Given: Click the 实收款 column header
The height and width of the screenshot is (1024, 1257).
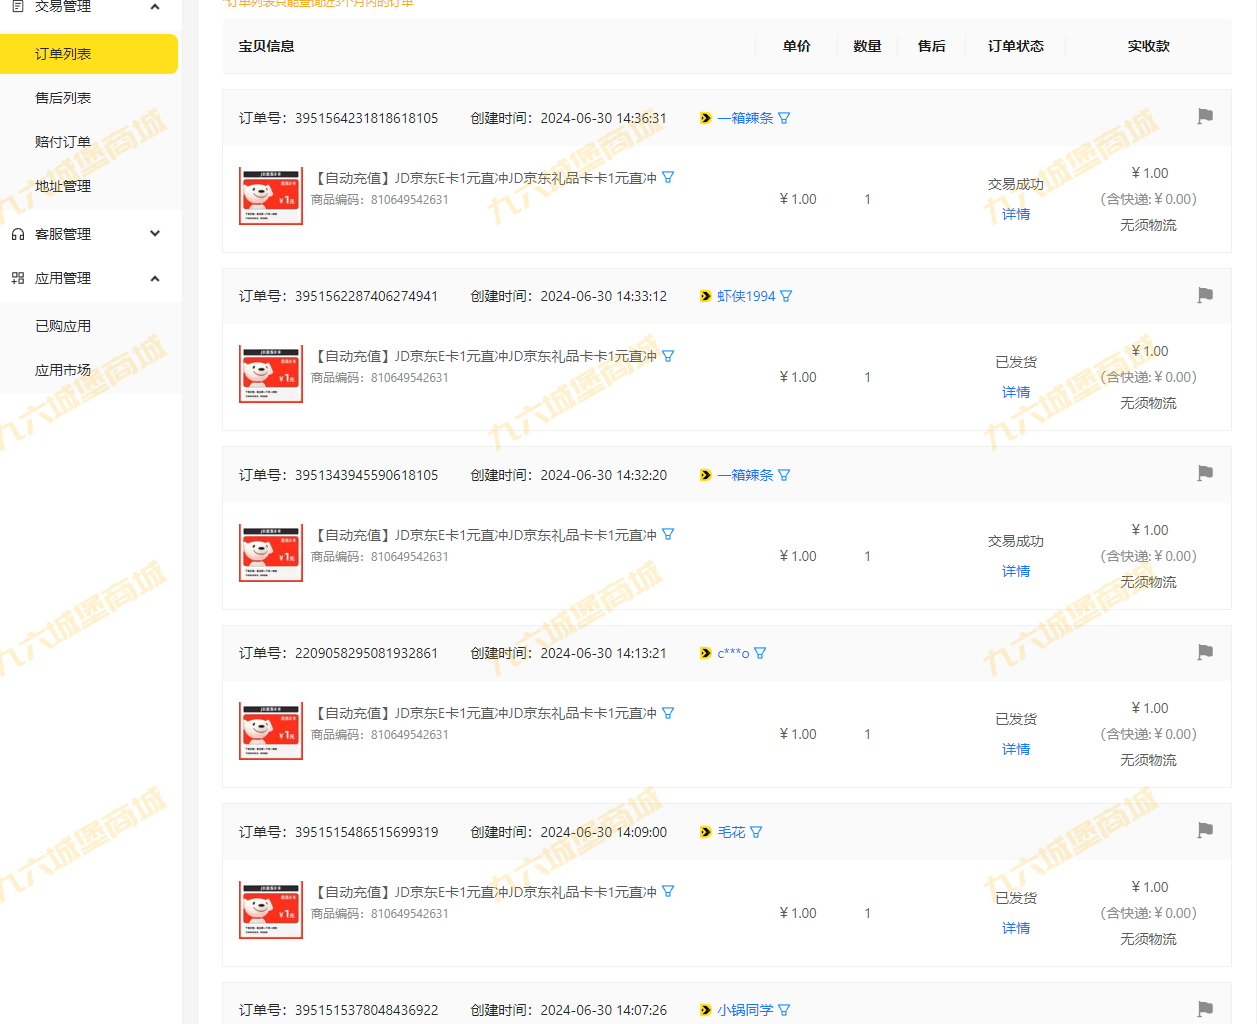Looking at the screenshot, I should click(x=1148, y=46).
